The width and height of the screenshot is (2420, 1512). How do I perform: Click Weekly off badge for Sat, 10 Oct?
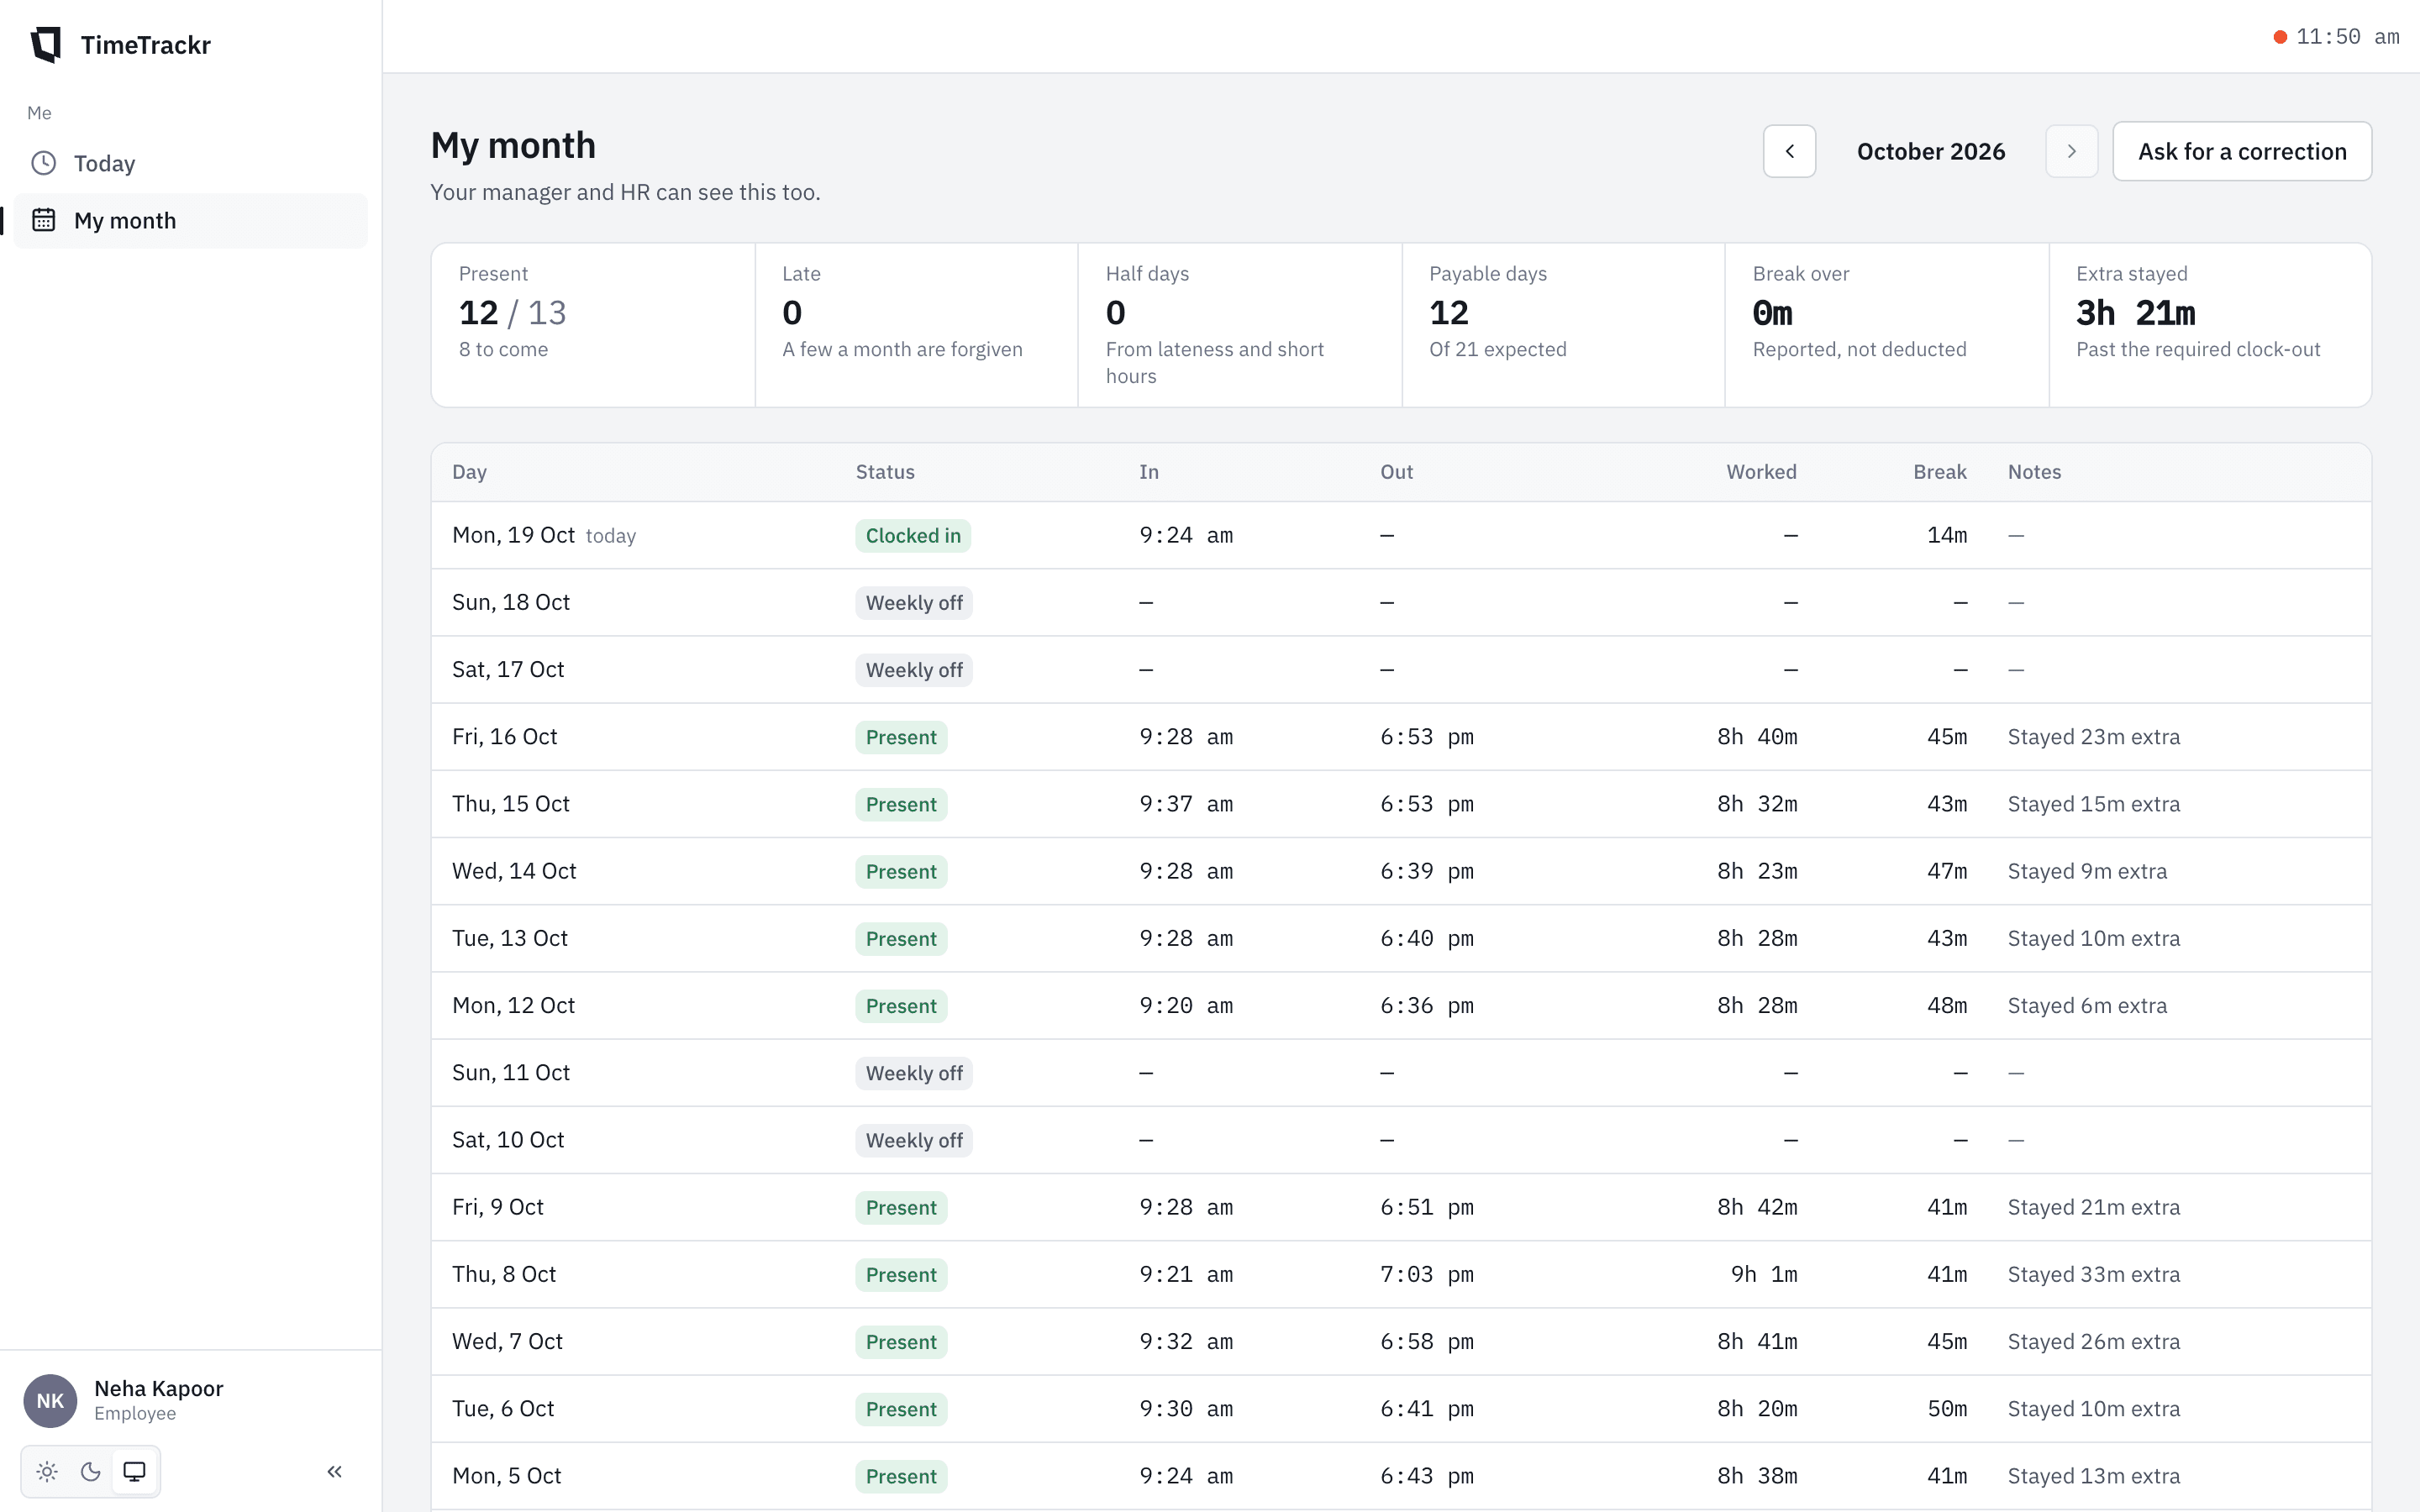(913, 1140)
